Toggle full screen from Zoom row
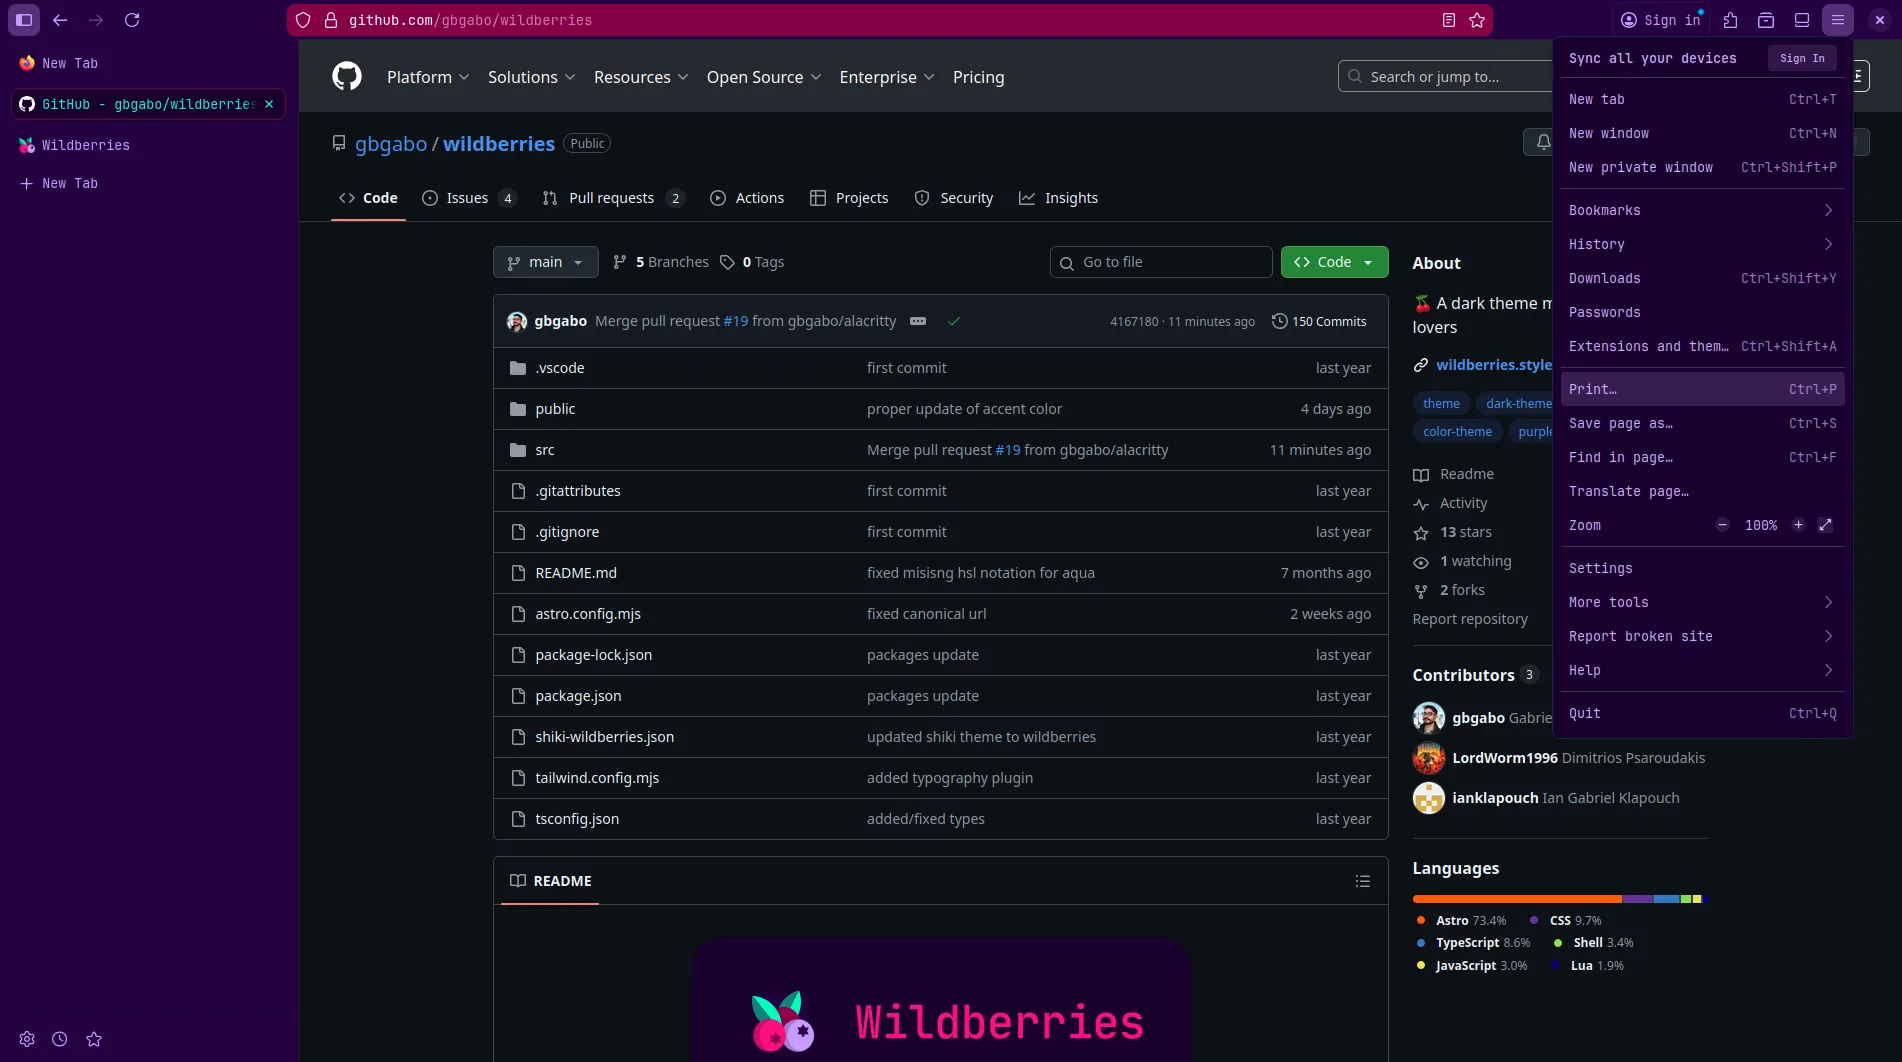Viewport: 1902px width, 1062px height. pos(1825,525)
